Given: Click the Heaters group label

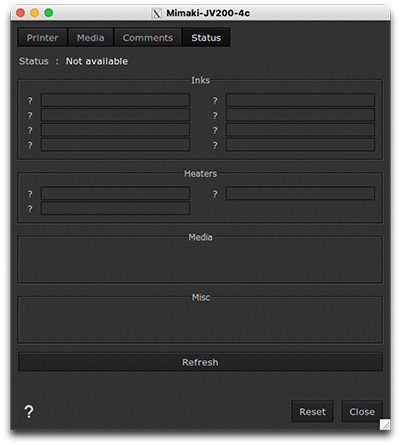Looking at the screenshot, I should pyautogui.click(x=200, y=174).
